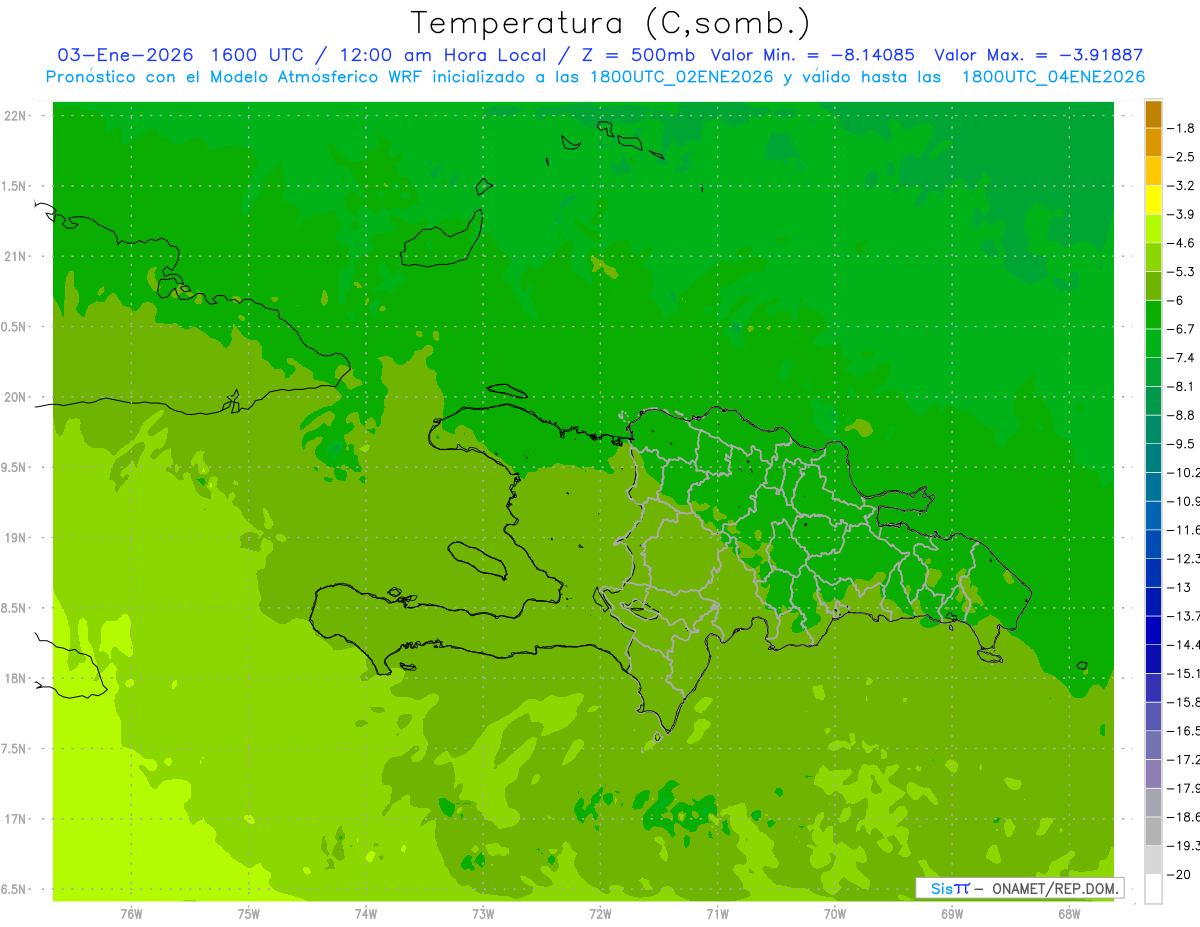Click the "-8.8" legend value
This screenshot has height=927, width=1200.
click(1182, 415)
